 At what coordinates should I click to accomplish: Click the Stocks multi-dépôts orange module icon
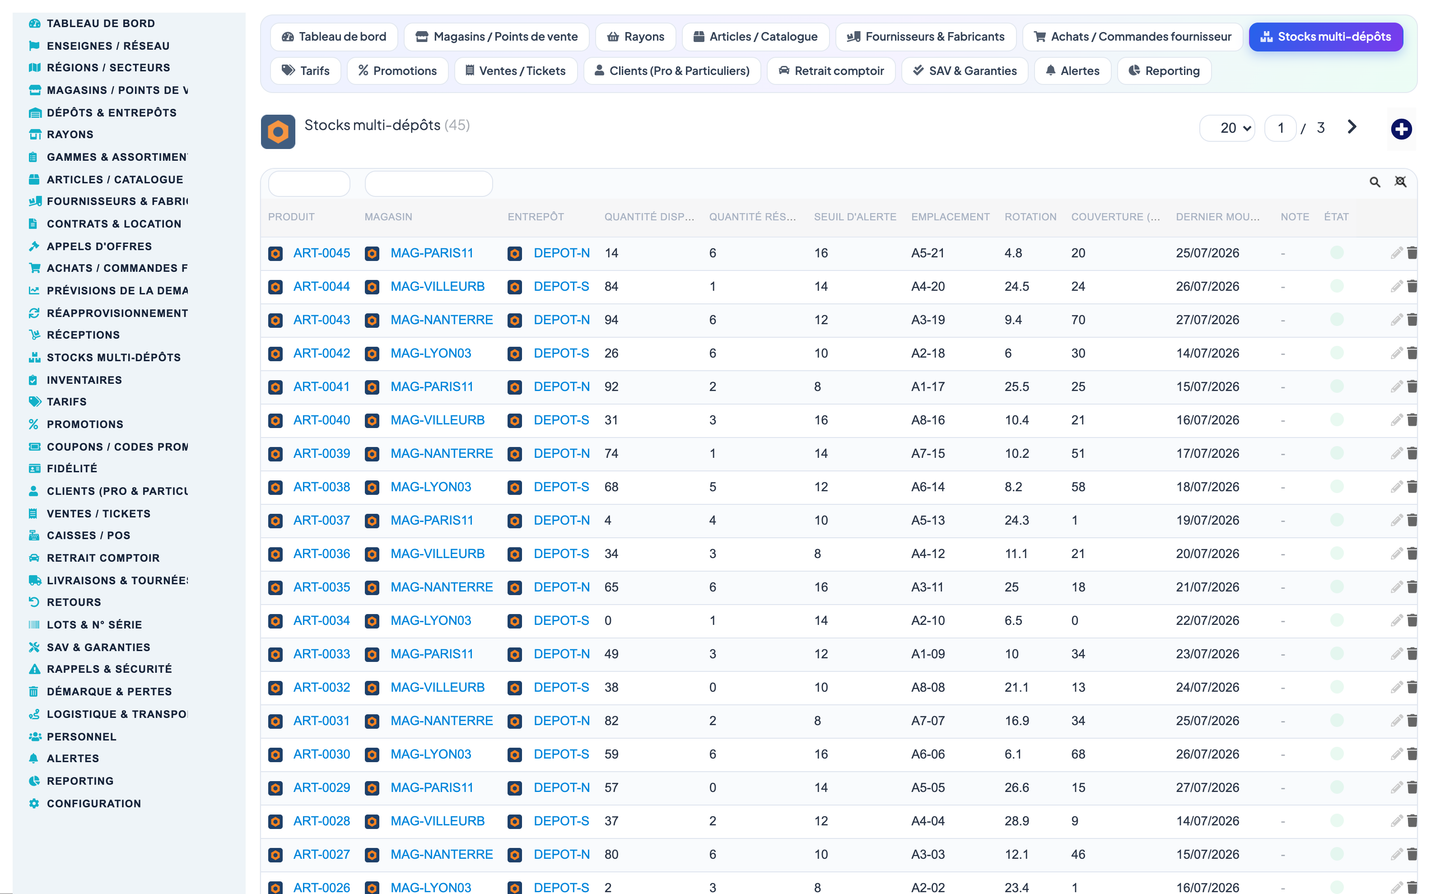(x=278, y=132)
